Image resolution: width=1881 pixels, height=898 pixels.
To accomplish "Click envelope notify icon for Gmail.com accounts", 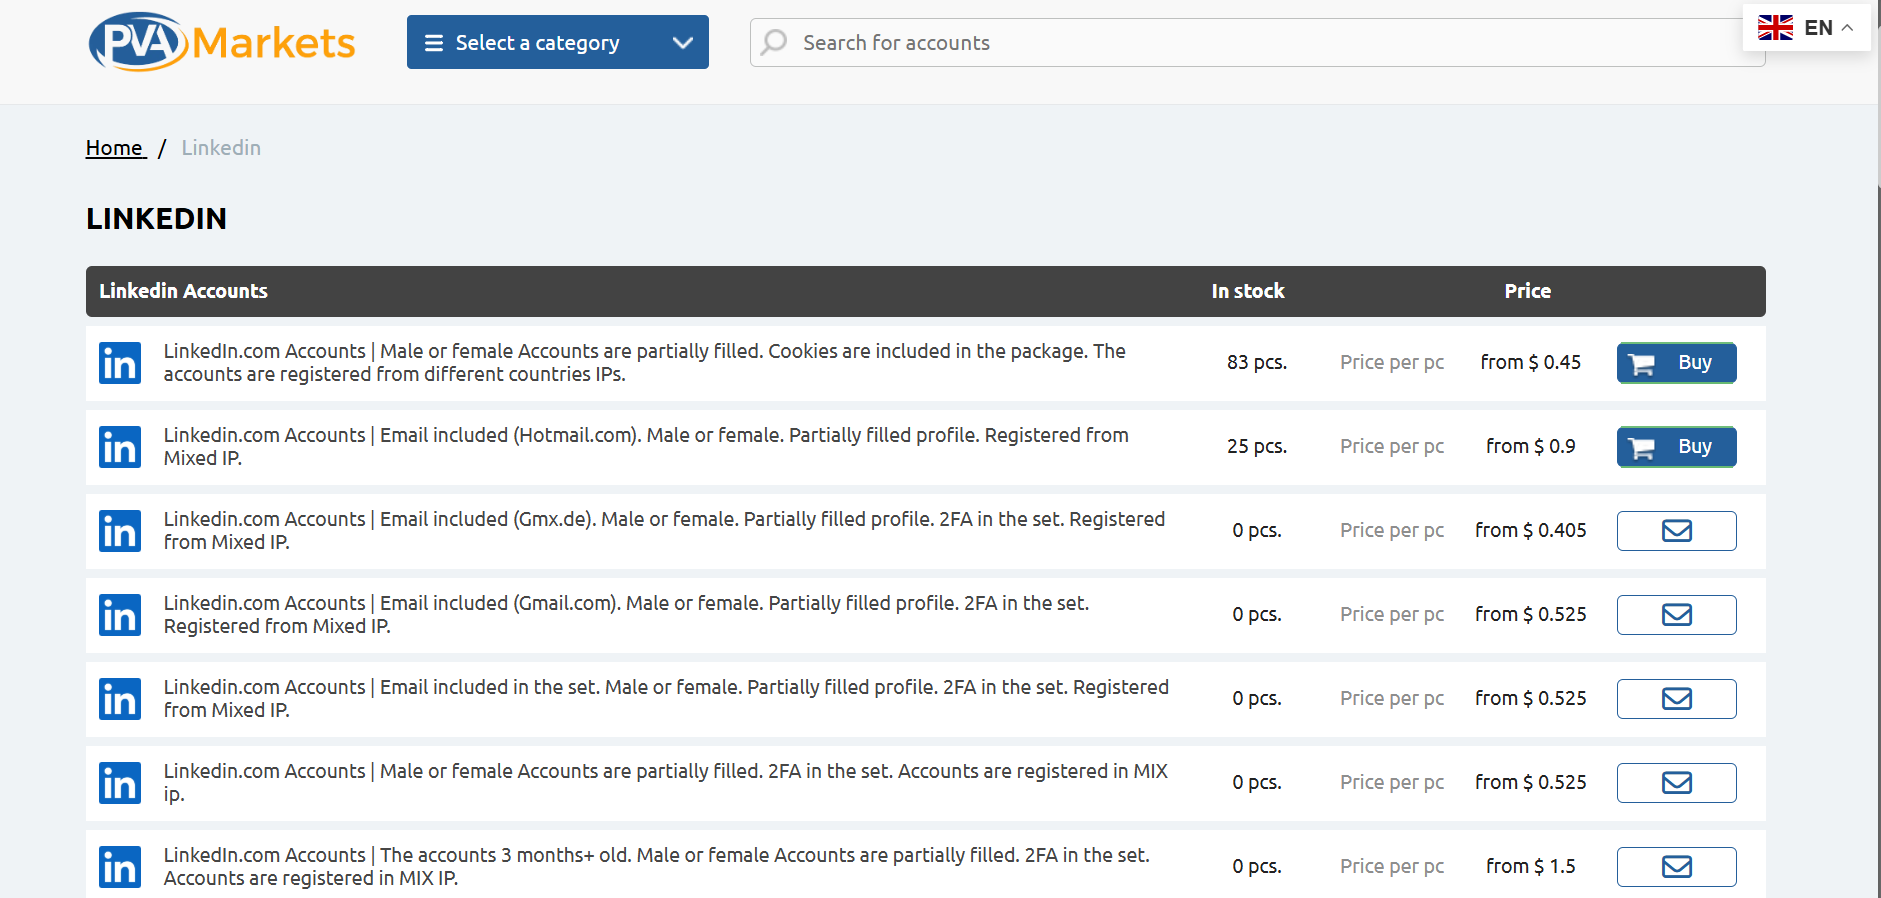I will (x=1676, y=615).
